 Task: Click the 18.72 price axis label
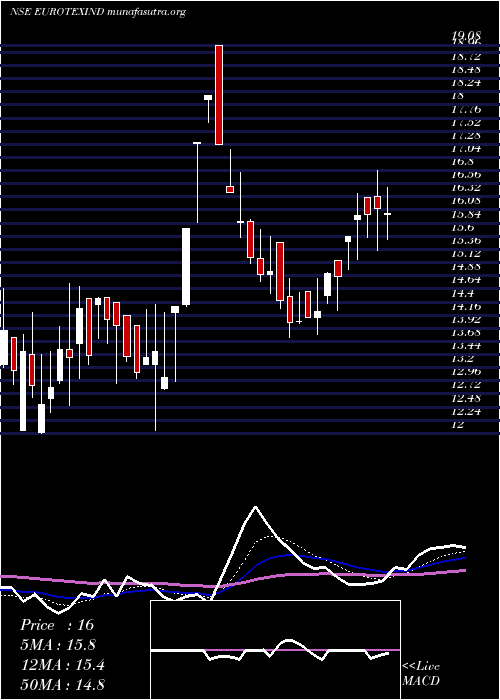466,56
